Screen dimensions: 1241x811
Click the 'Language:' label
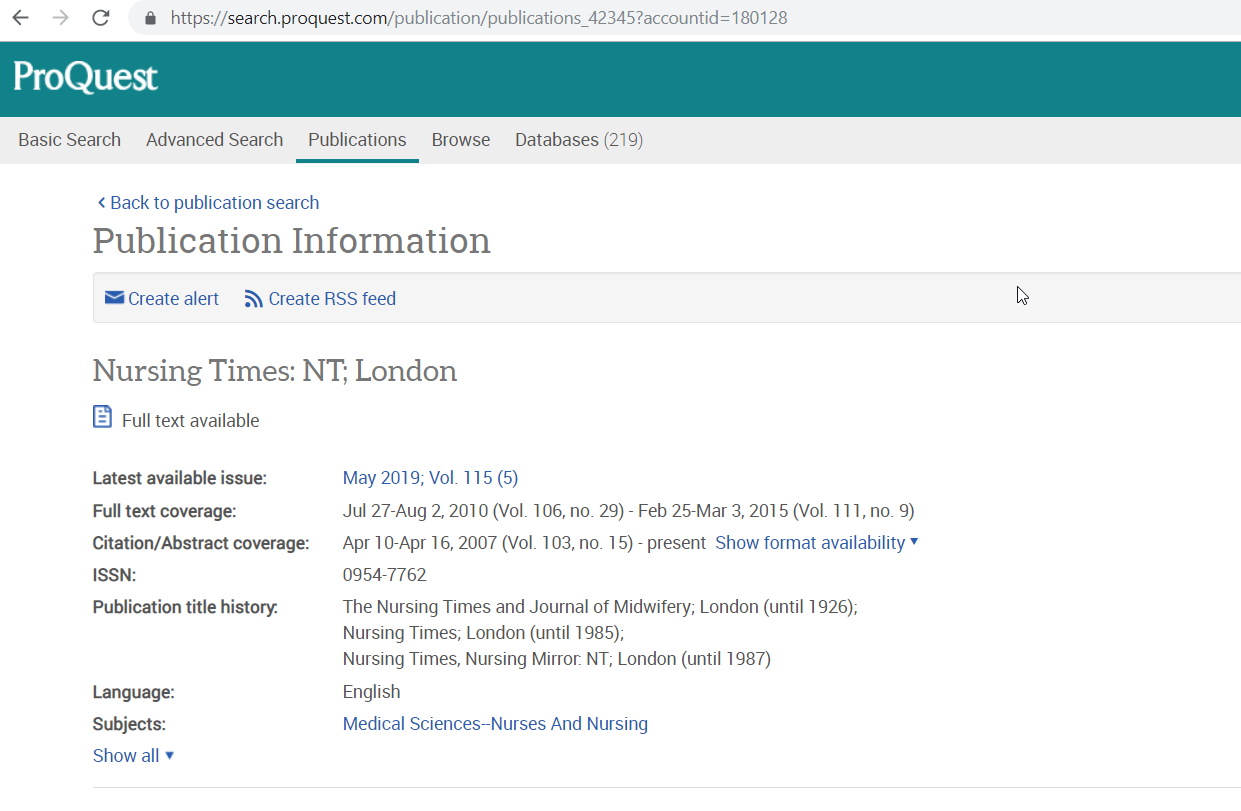coord(134,692)
